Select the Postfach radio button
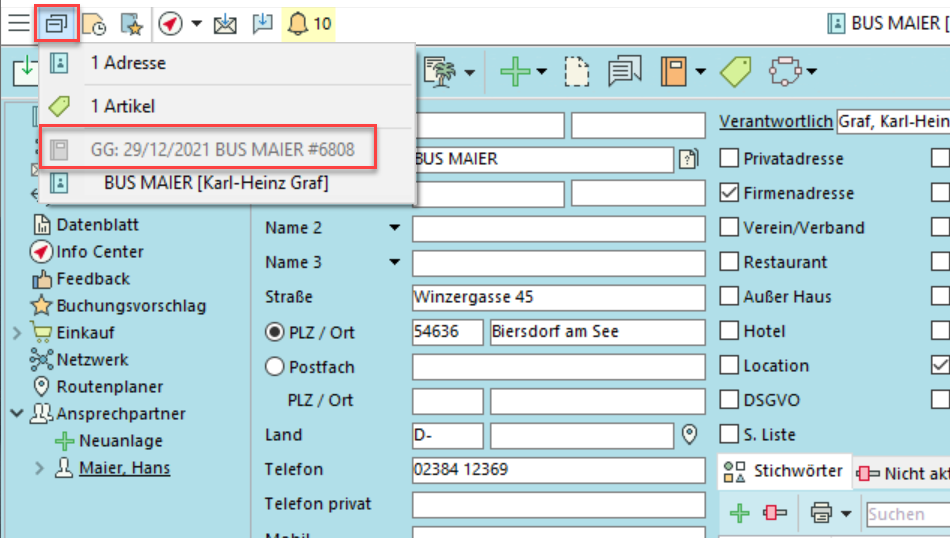 [274, 367]
